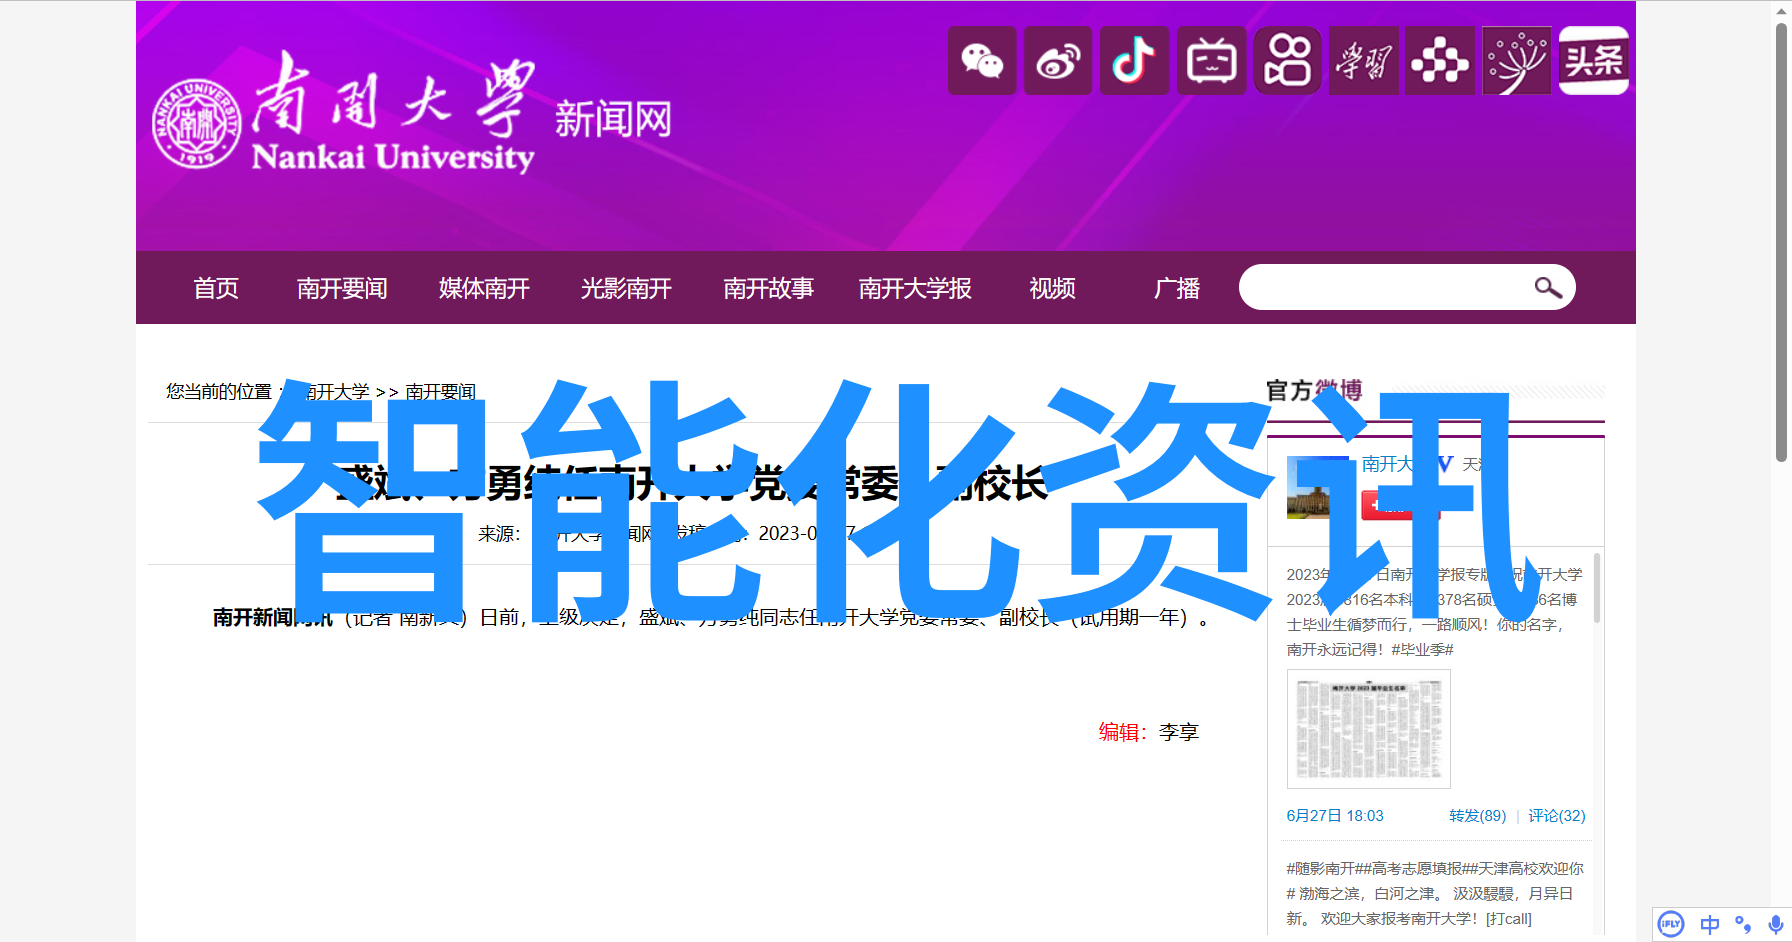Click the Weibo widget inner scrollbar
1792x942 pixels.
(x=1597, y=588)
